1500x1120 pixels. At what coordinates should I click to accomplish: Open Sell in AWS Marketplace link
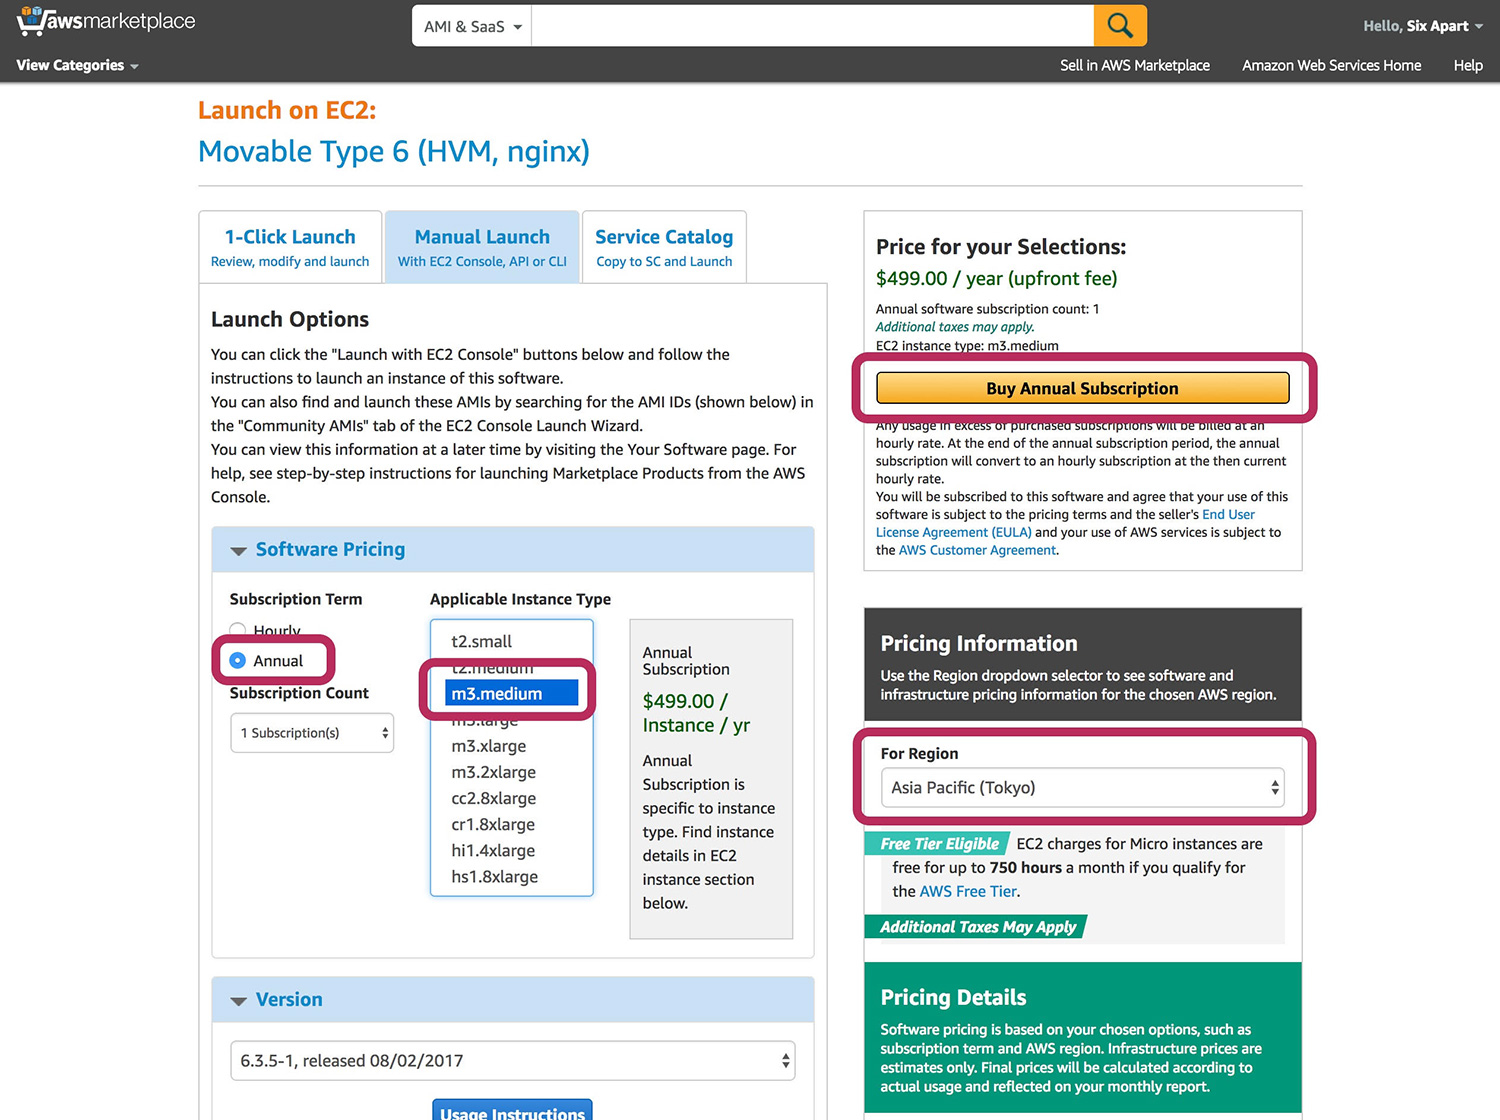click(x=1134, y=65)
